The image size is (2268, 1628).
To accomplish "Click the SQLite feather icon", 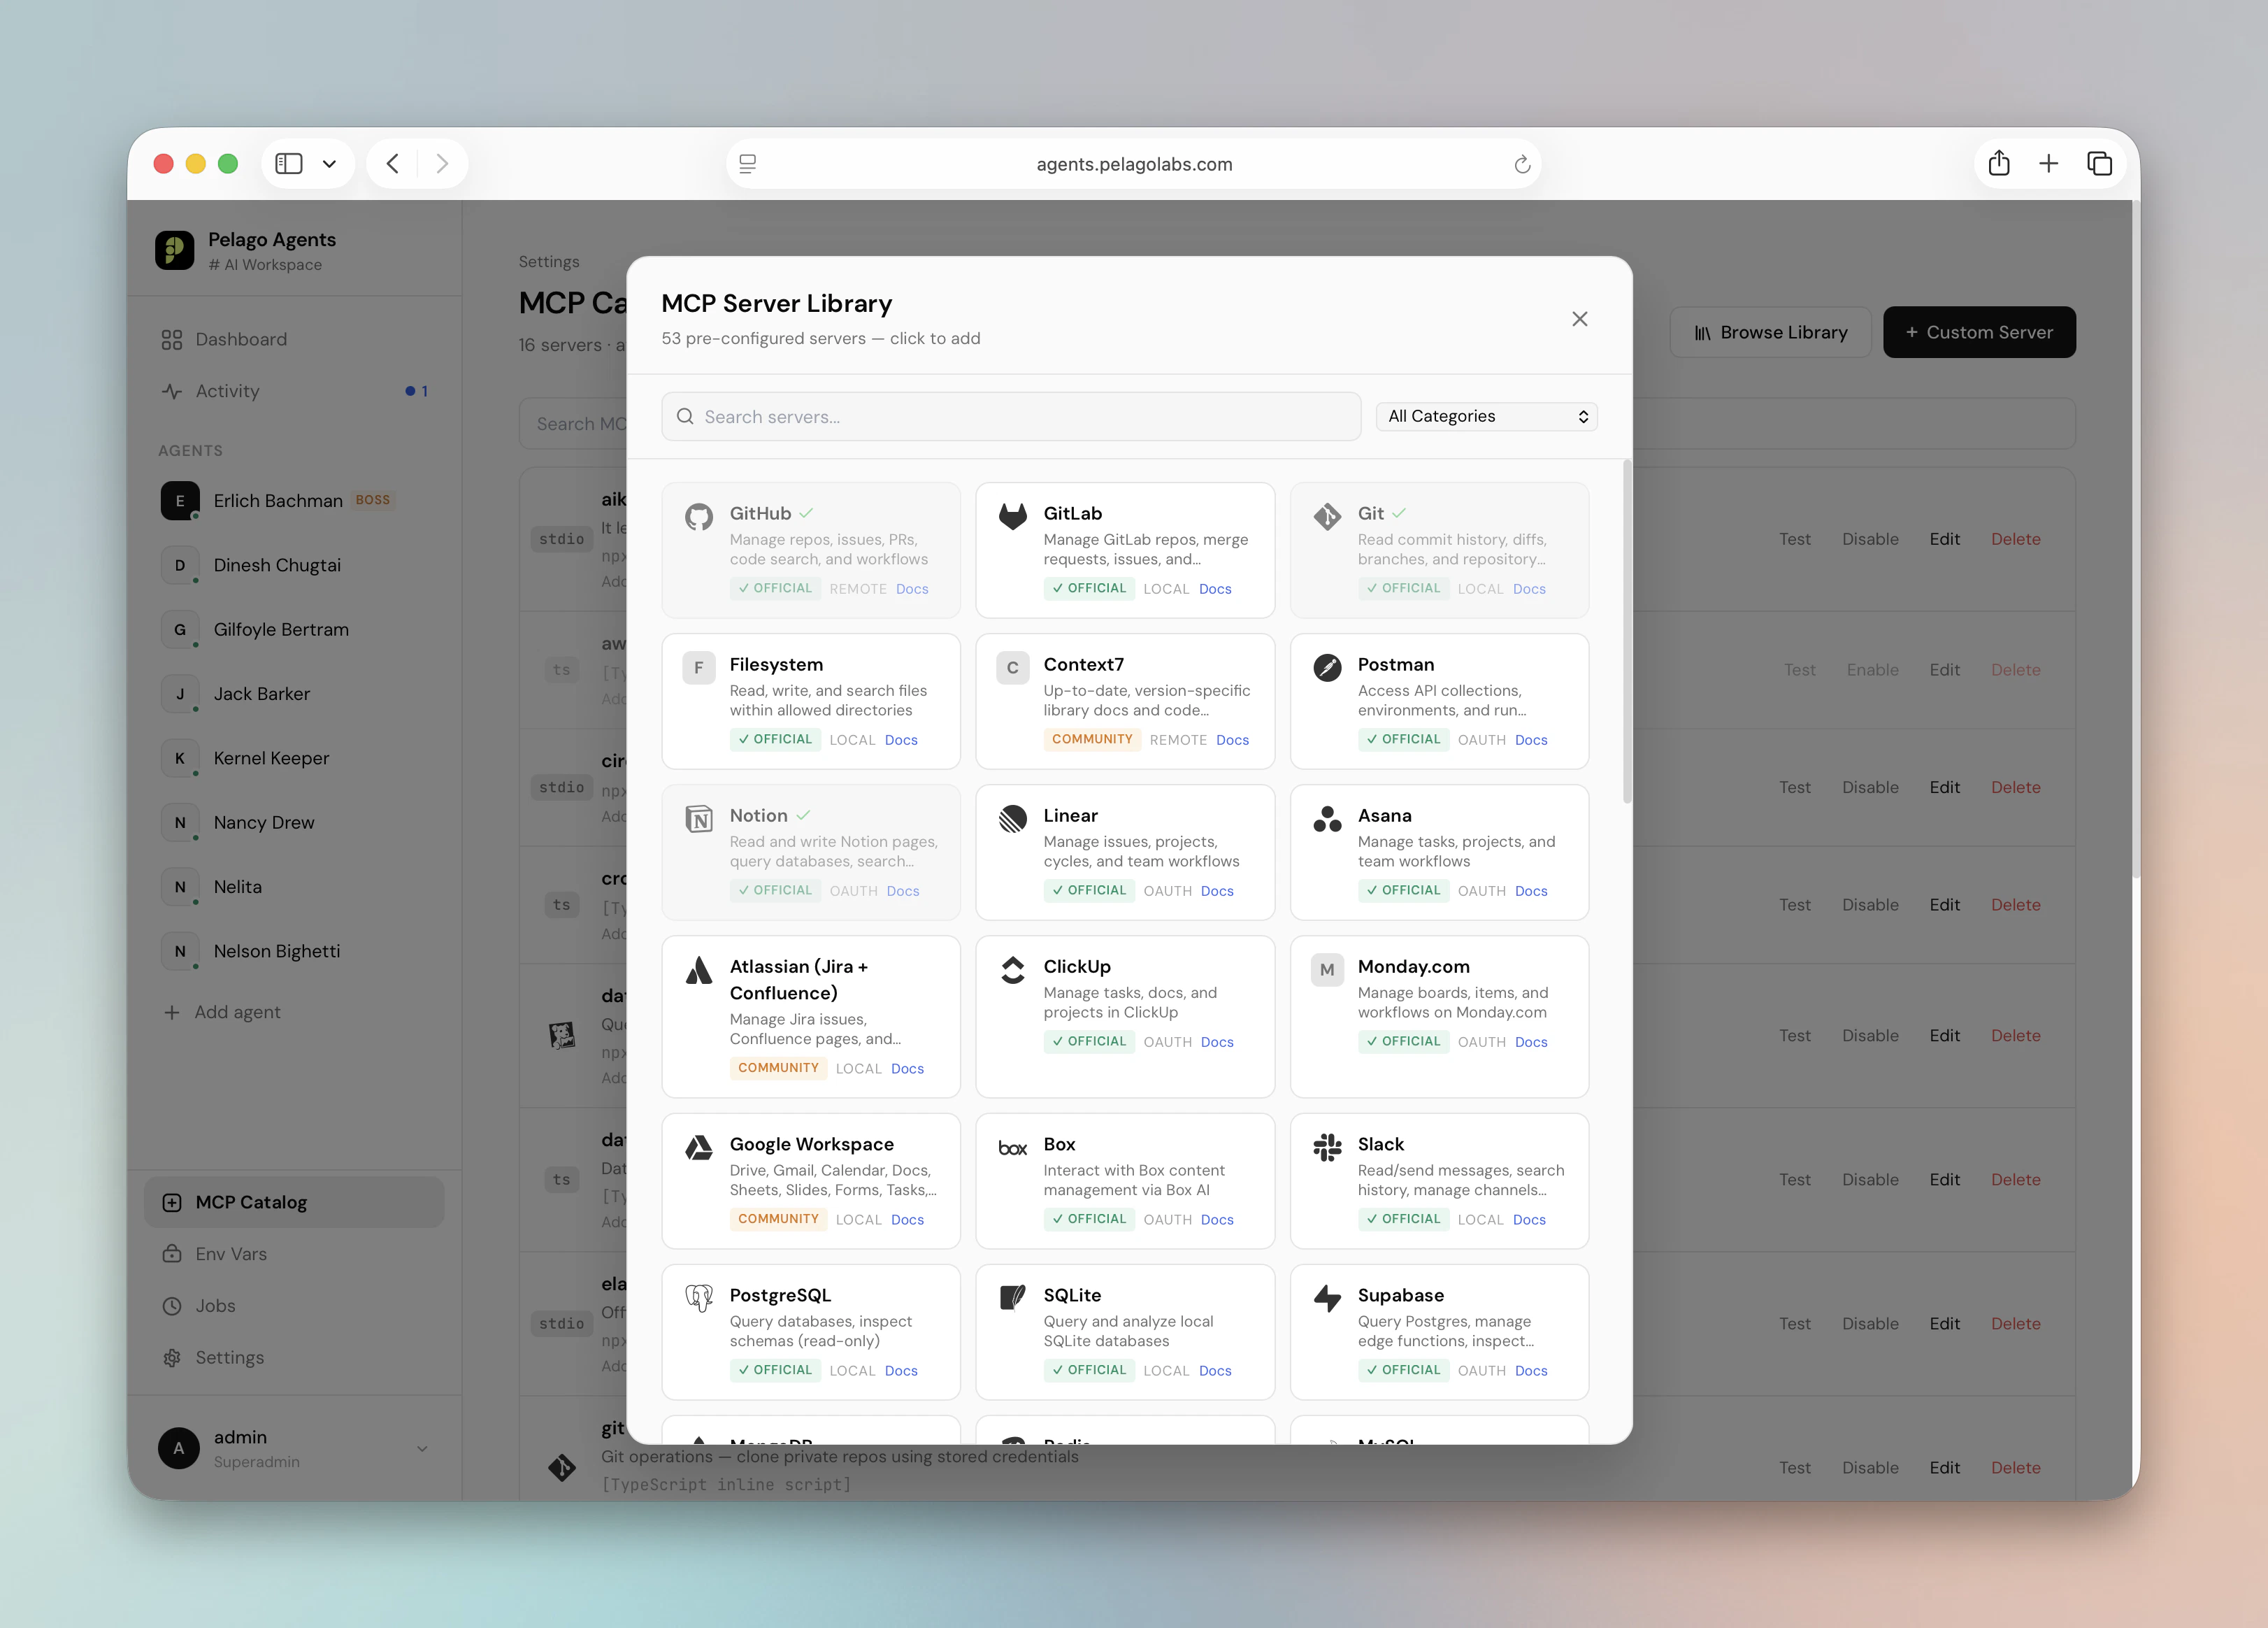I will point(1012,1298).
